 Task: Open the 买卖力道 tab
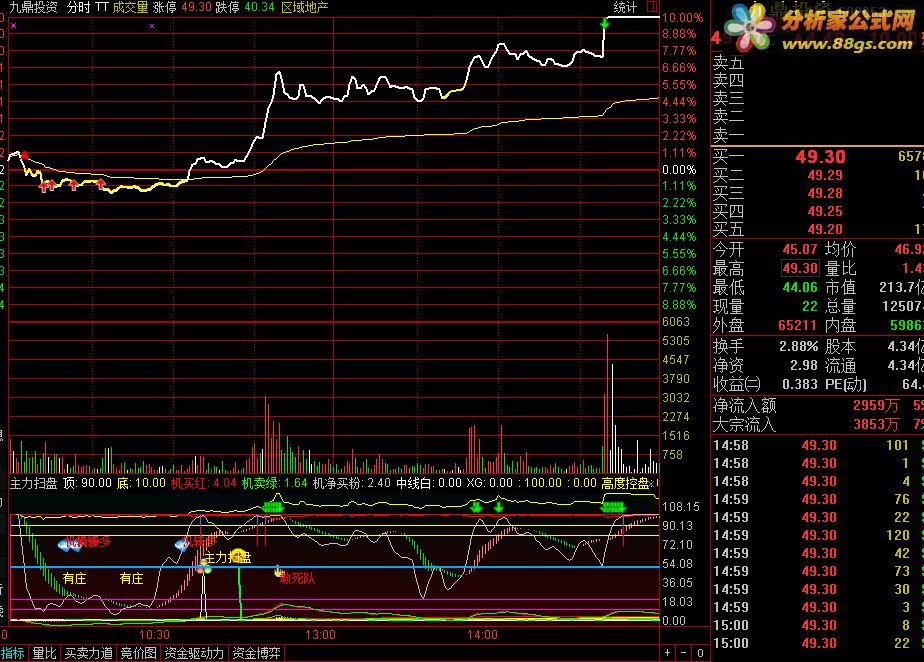tap(88, 653)
